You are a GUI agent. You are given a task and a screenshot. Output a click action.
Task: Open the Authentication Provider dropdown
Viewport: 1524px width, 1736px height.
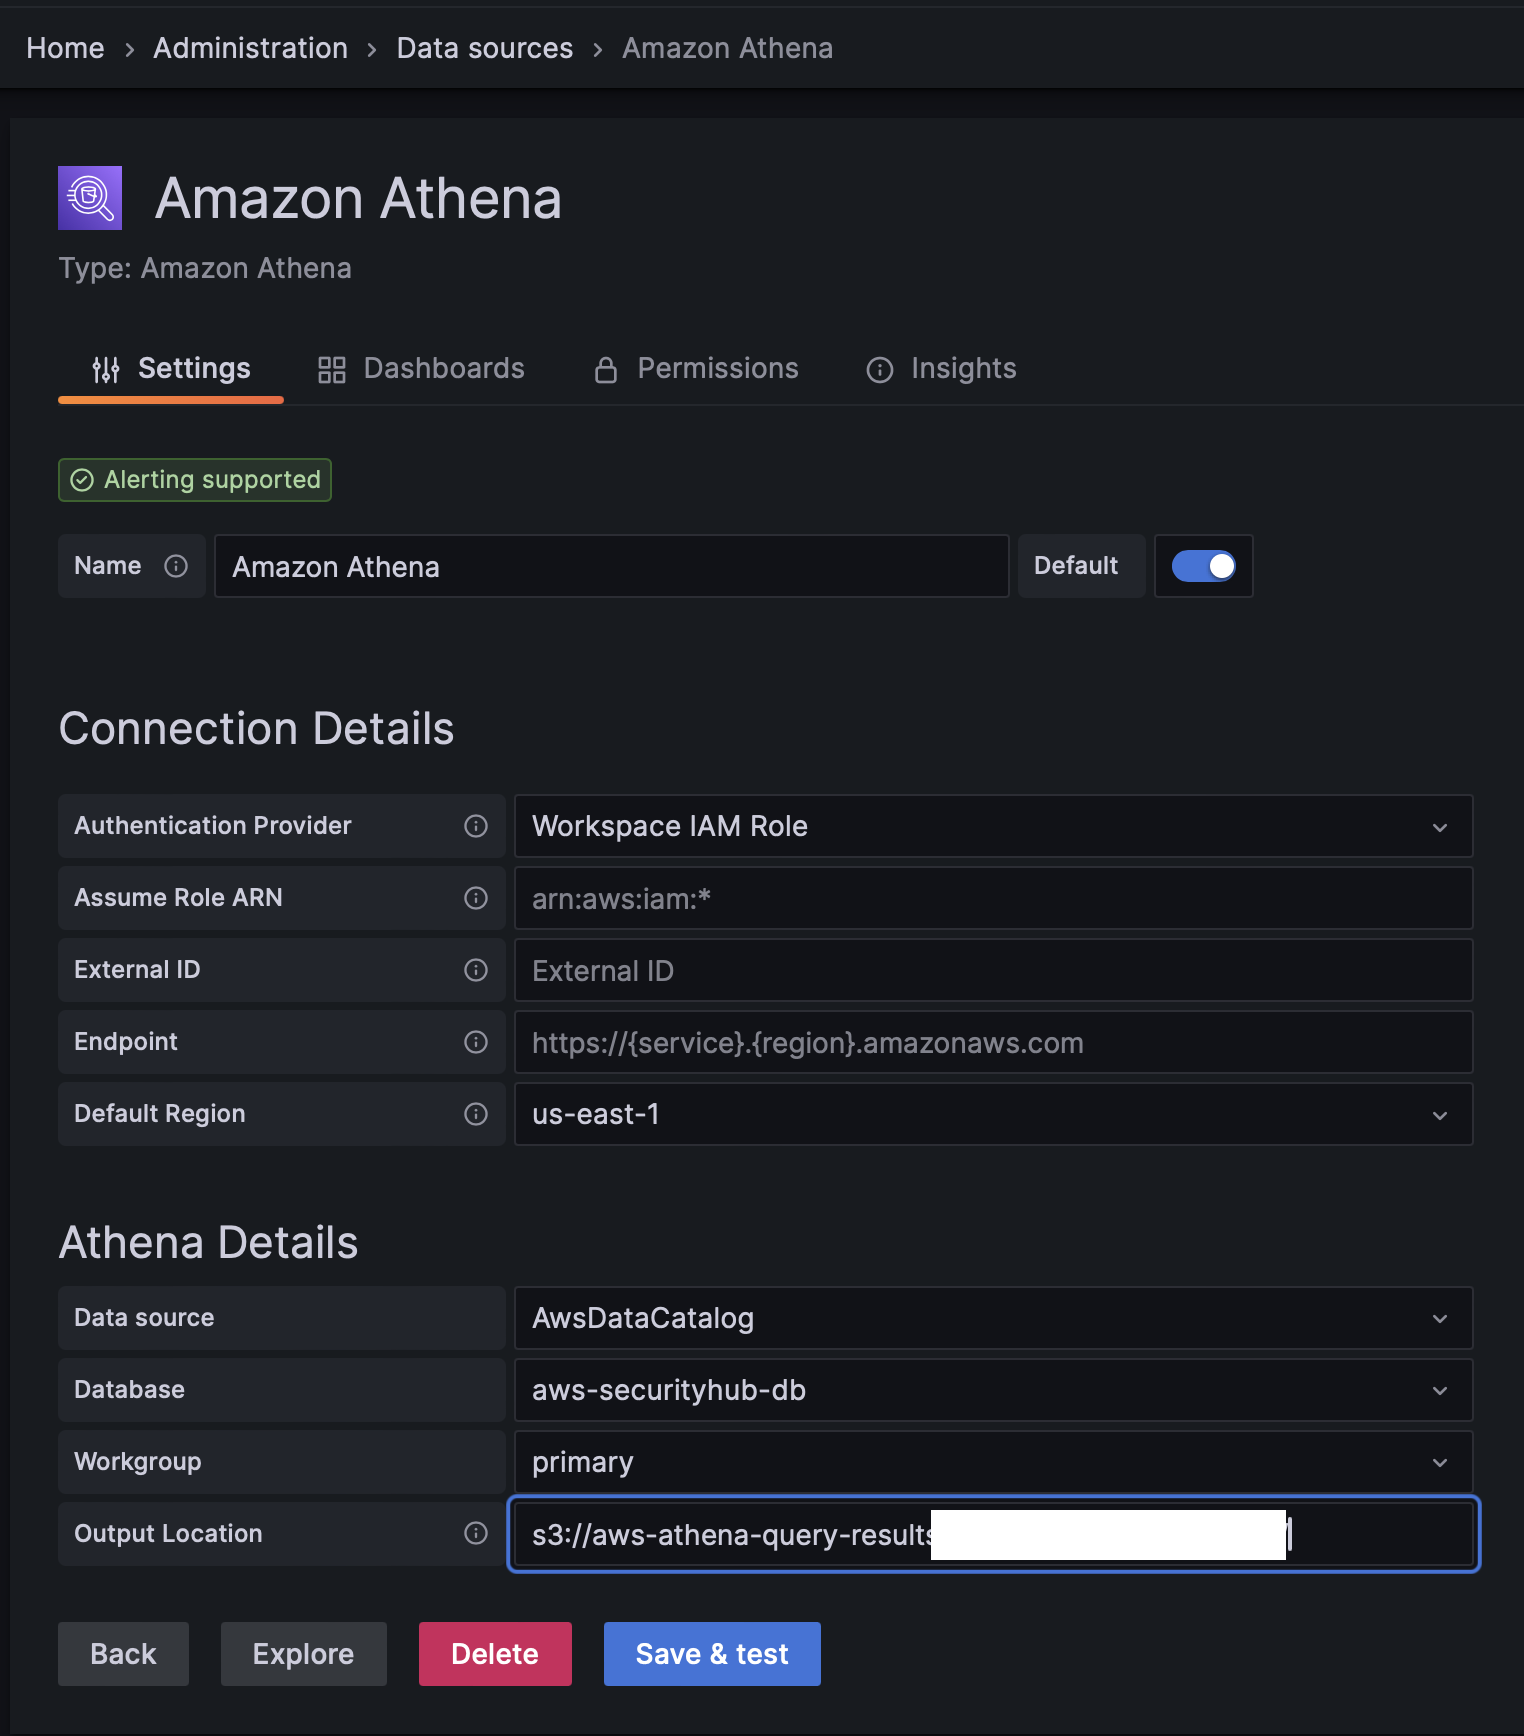993,826
